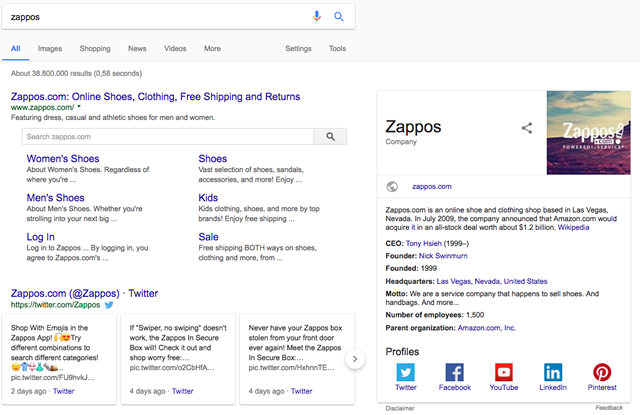640x415 pixels.
Task: Open the YouTube profile icon
Action: 504,372
